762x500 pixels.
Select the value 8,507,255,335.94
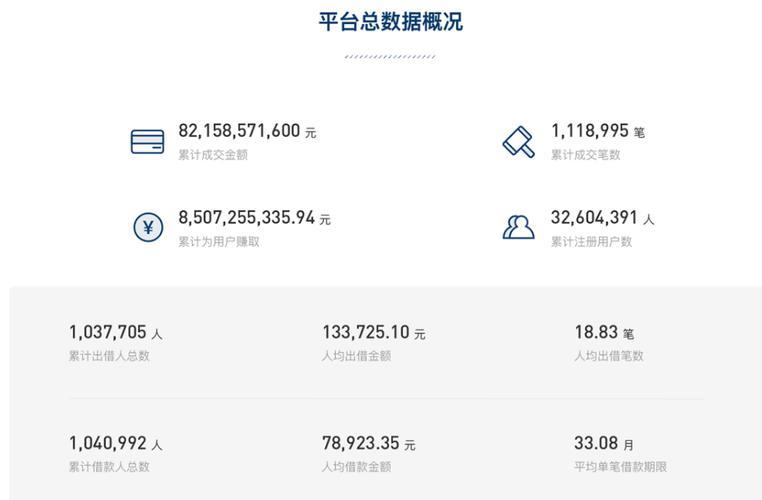246,217
